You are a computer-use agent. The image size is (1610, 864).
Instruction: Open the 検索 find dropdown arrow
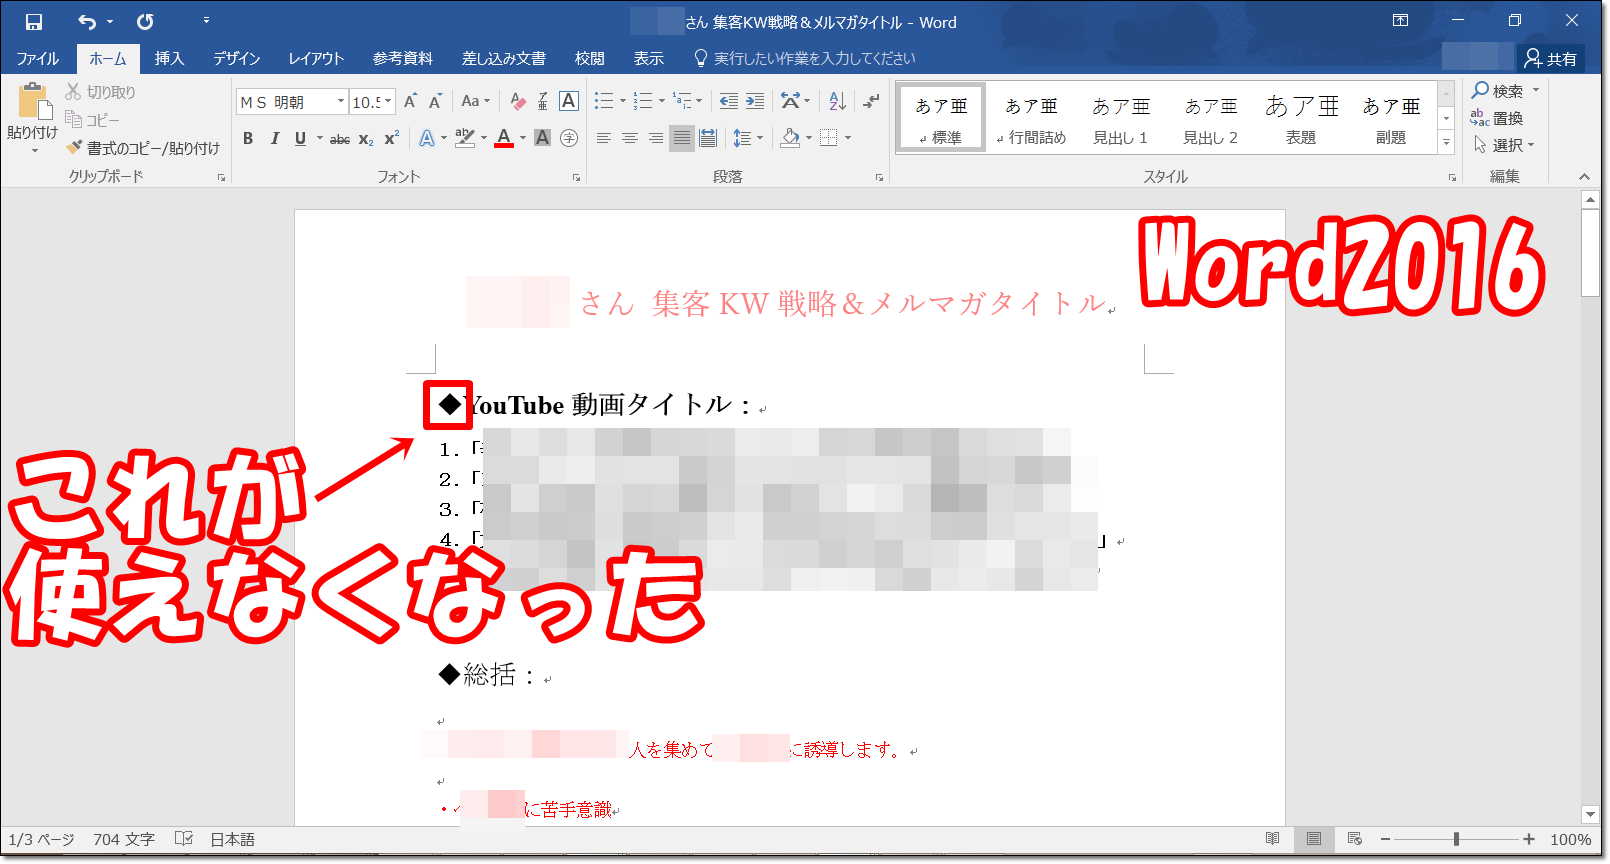pos(1536,91)
